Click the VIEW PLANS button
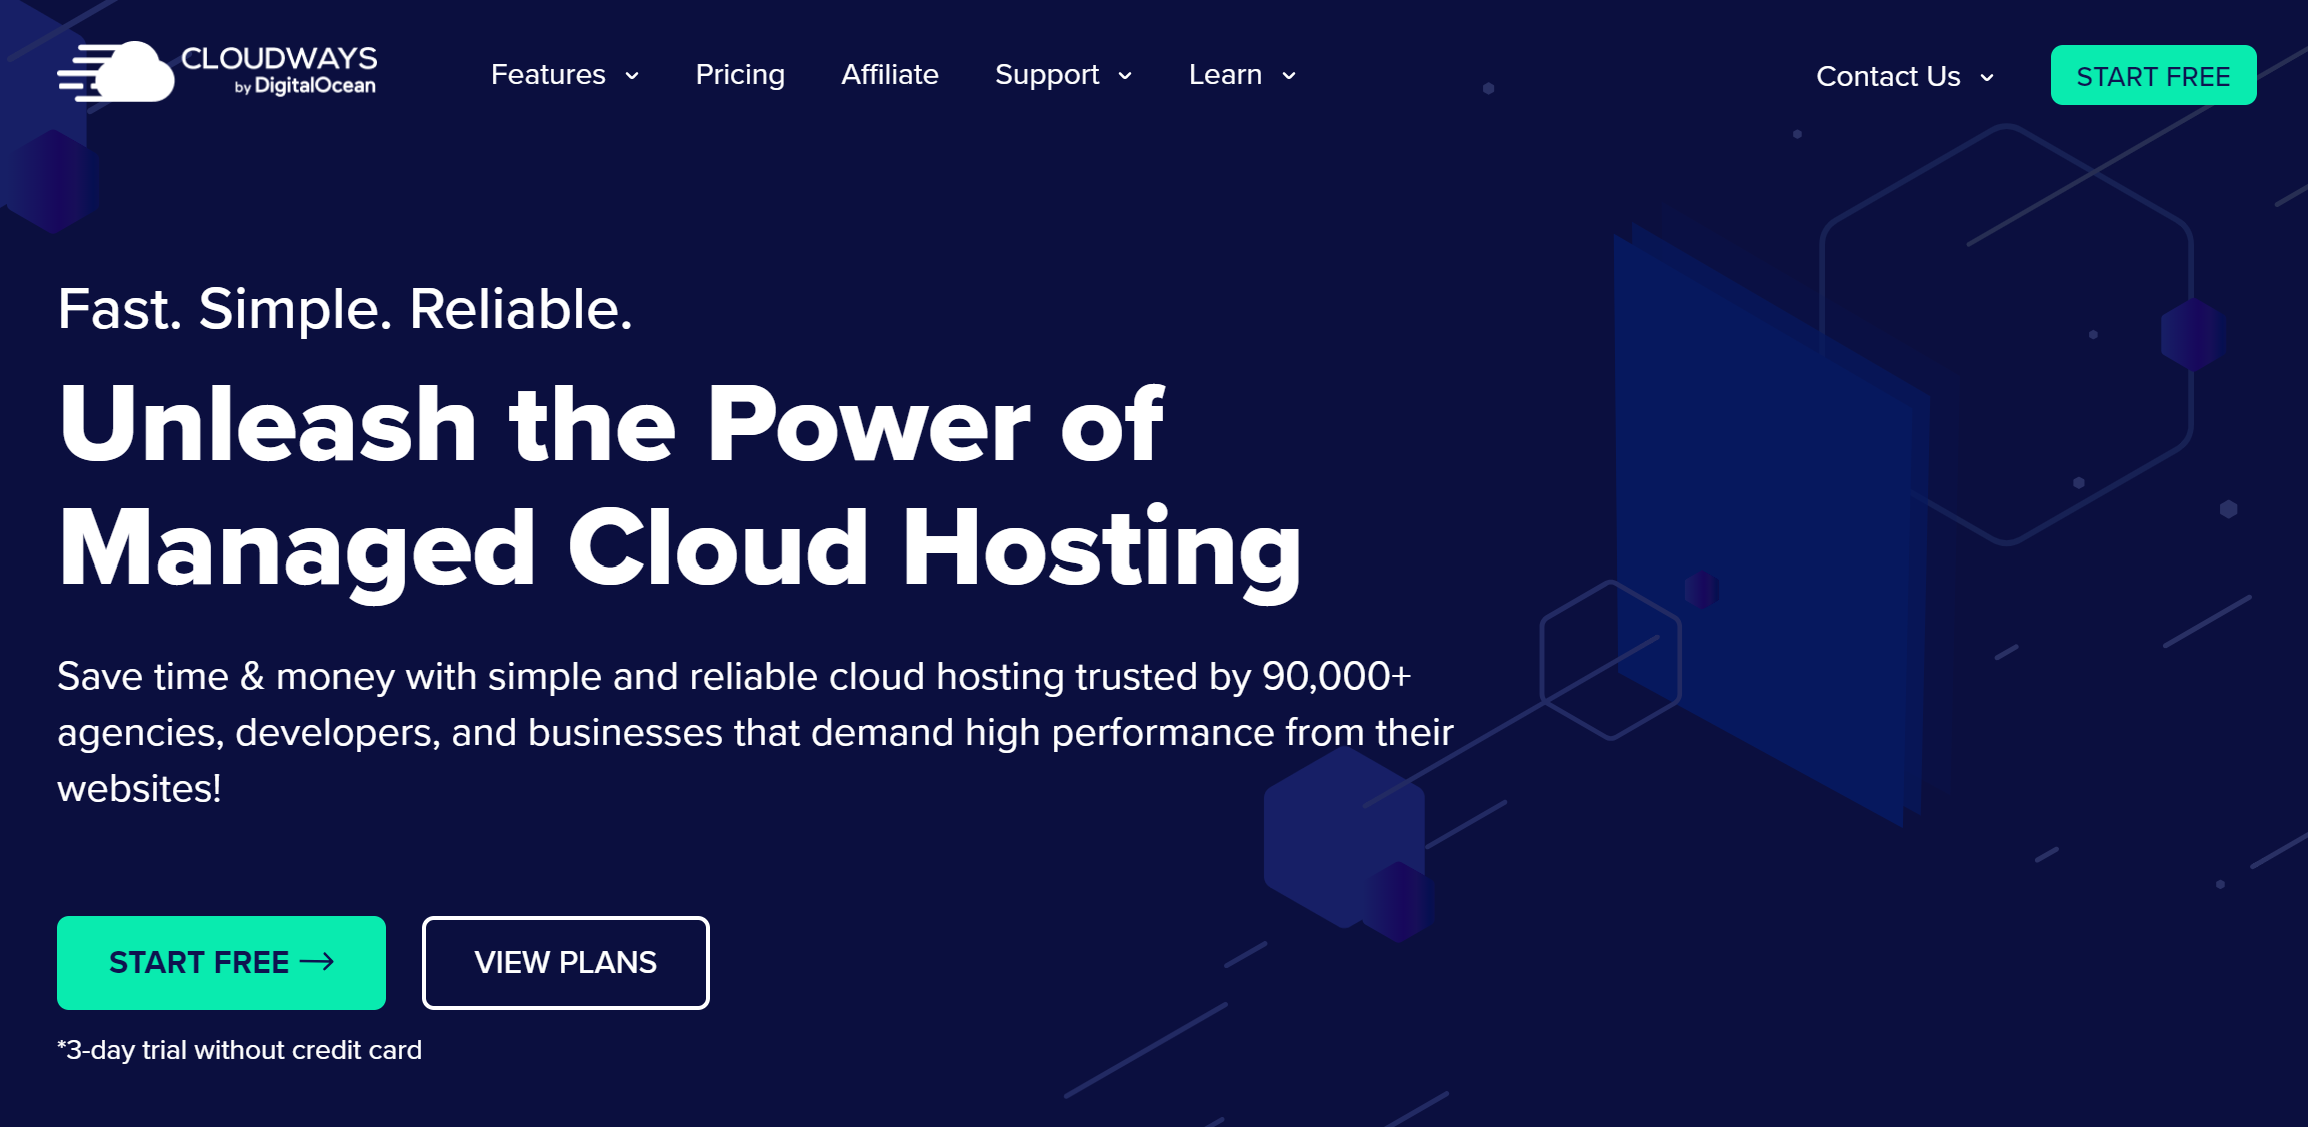2308x1128 pixels. (565, 963)
